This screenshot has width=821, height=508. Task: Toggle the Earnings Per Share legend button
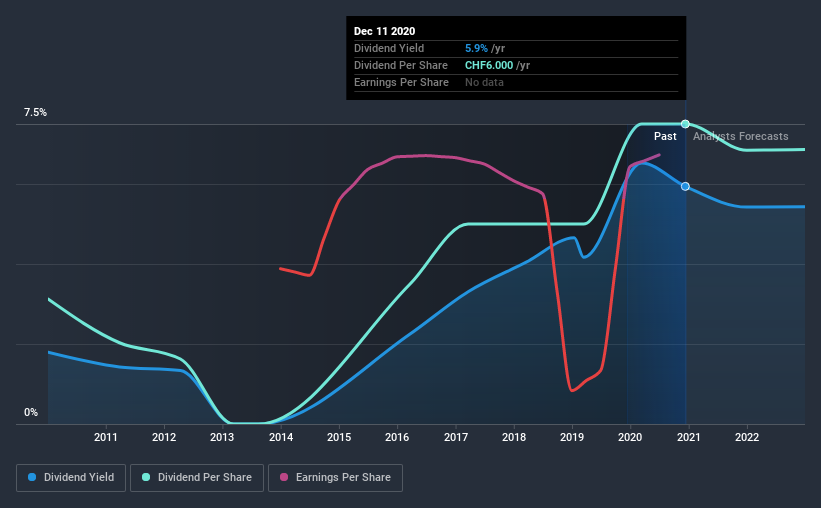[x=335, y=478]
